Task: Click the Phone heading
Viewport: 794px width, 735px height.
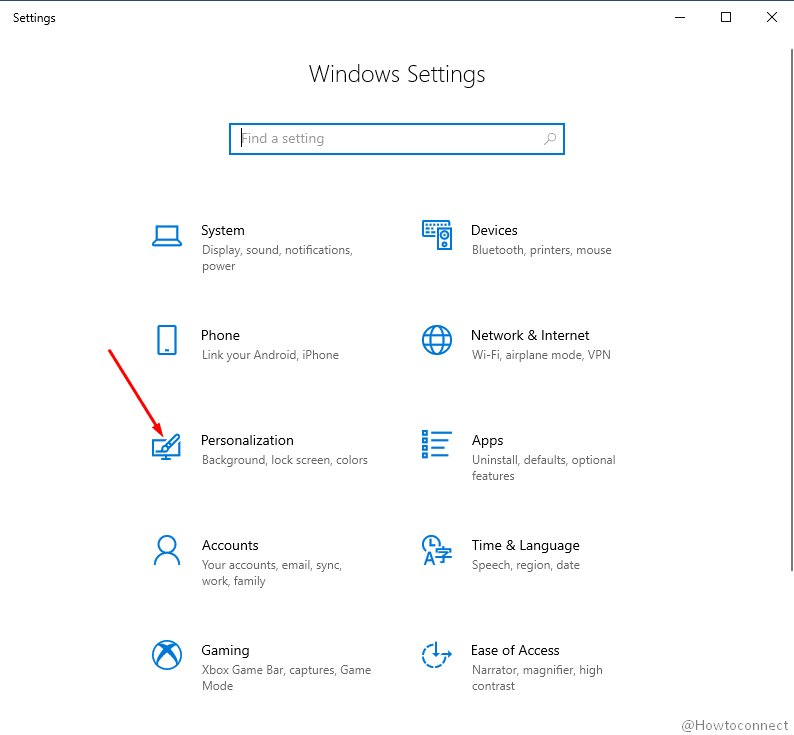Action: [x=220, y=335]
